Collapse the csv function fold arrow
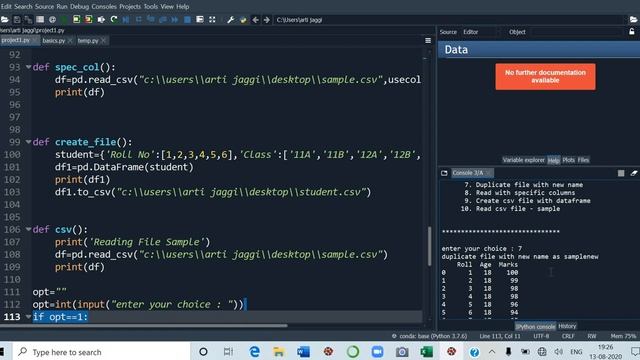The width and height of the screenshot is (640, 360). (28, 229)
